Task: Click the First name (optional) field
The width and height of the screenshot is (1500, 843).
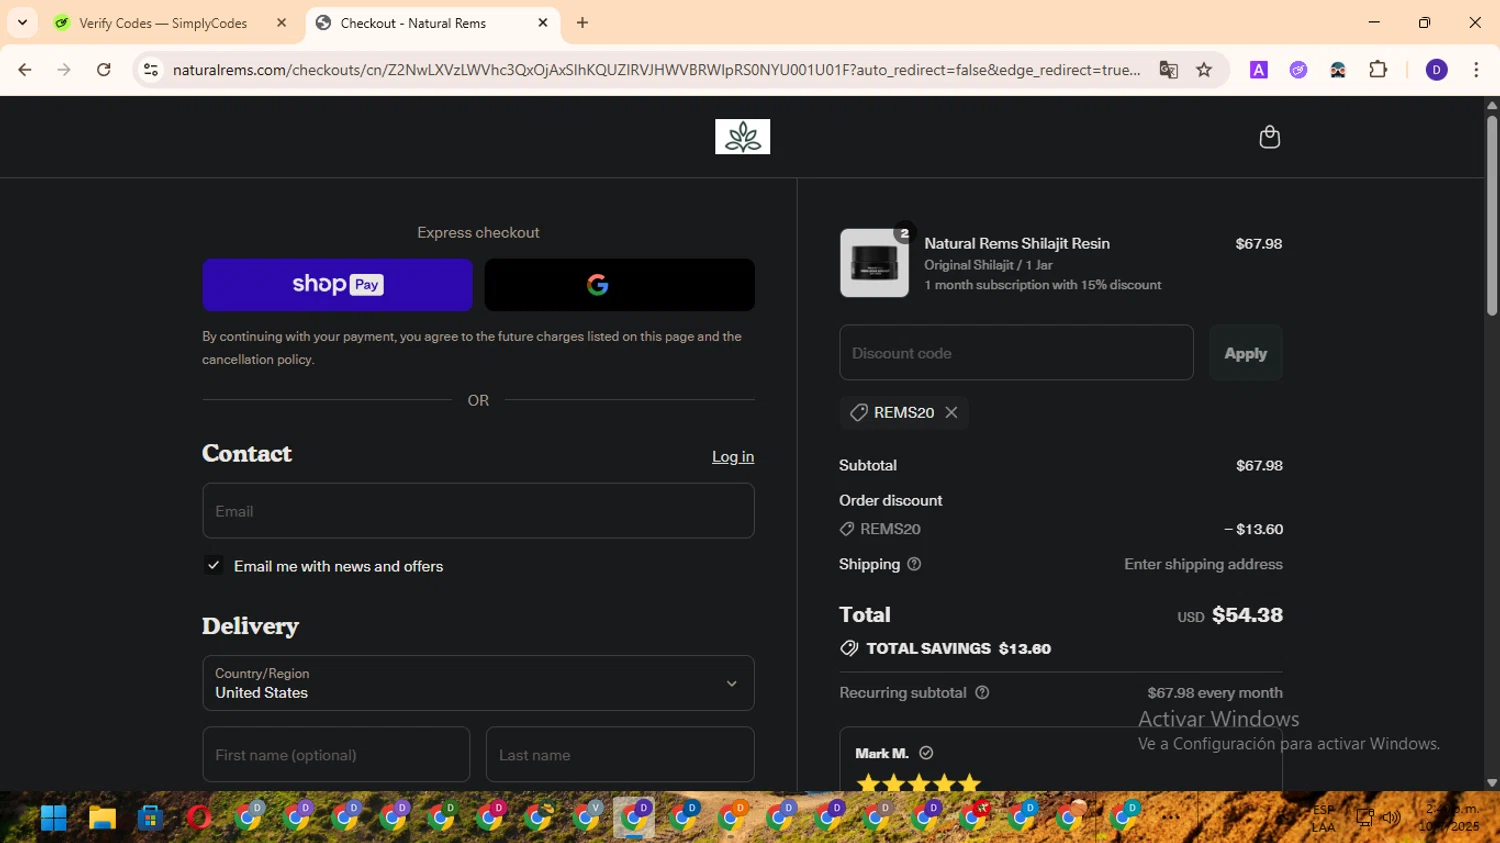Action: pyautogui.click(x=336, y=755)
